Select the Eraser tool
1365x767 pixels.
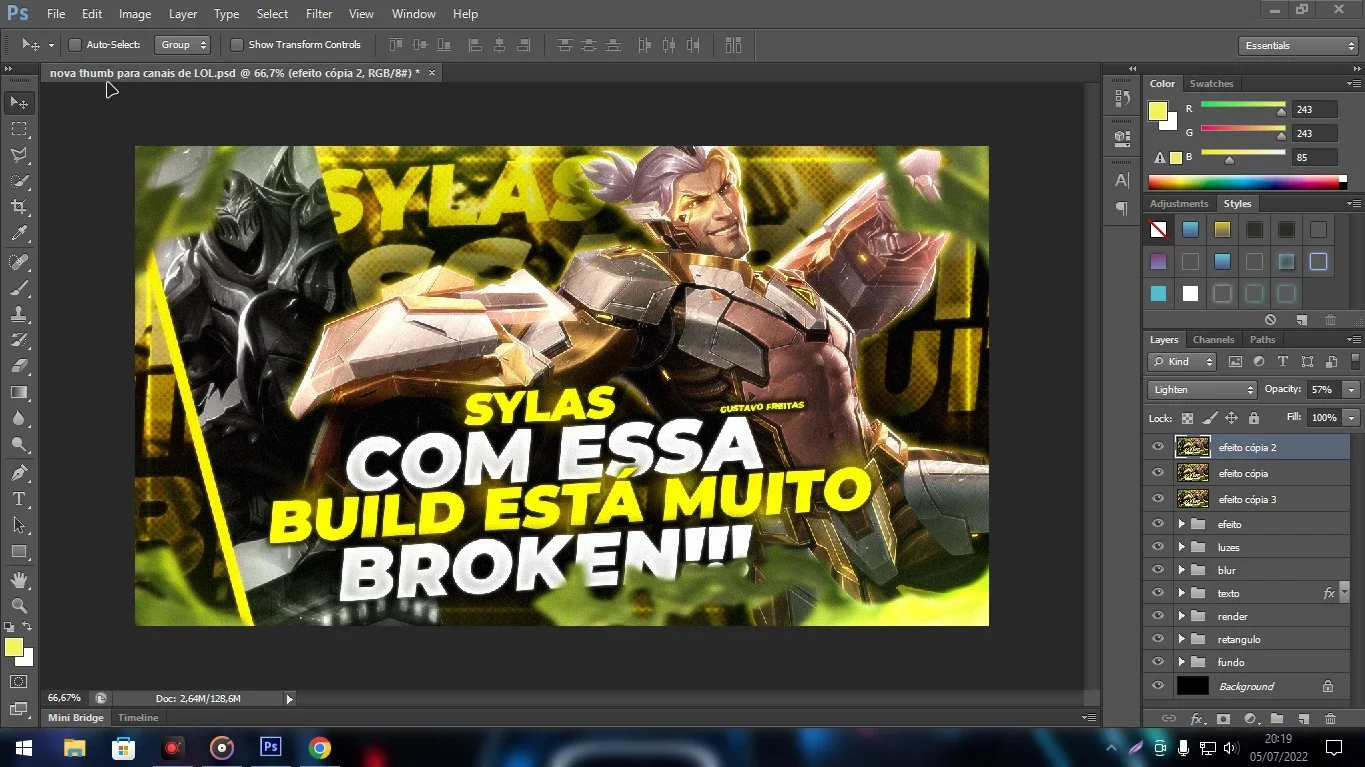pyautogui.click(x=19, y=366)
